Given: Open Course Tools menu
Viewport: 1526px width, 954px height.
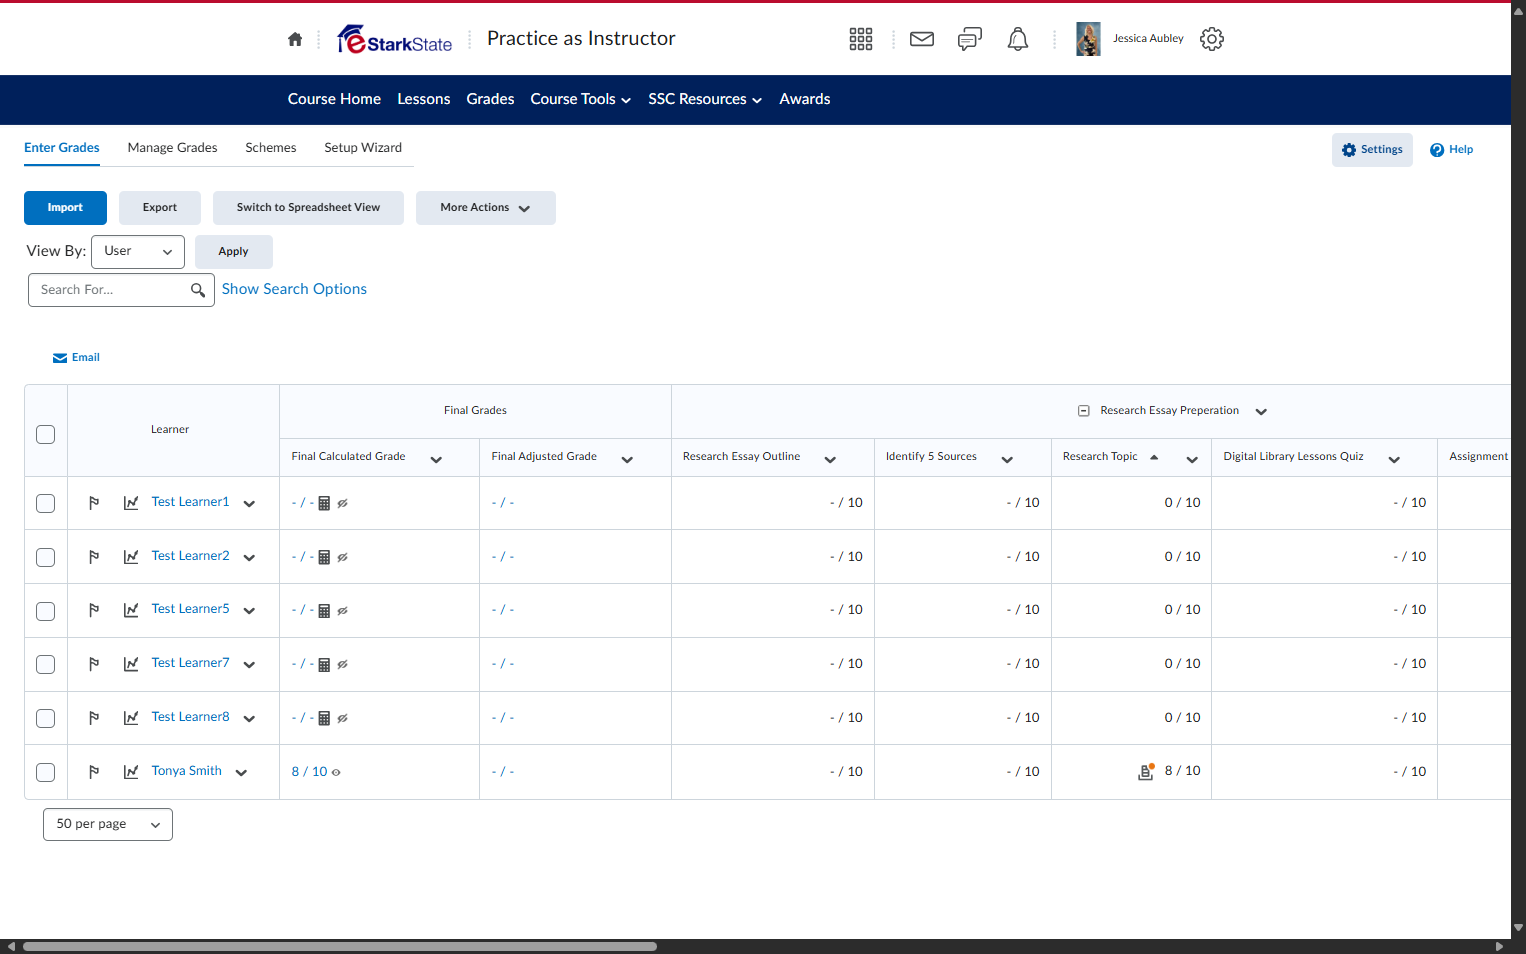Looking at the screenshot, I should tap(581, 99).
